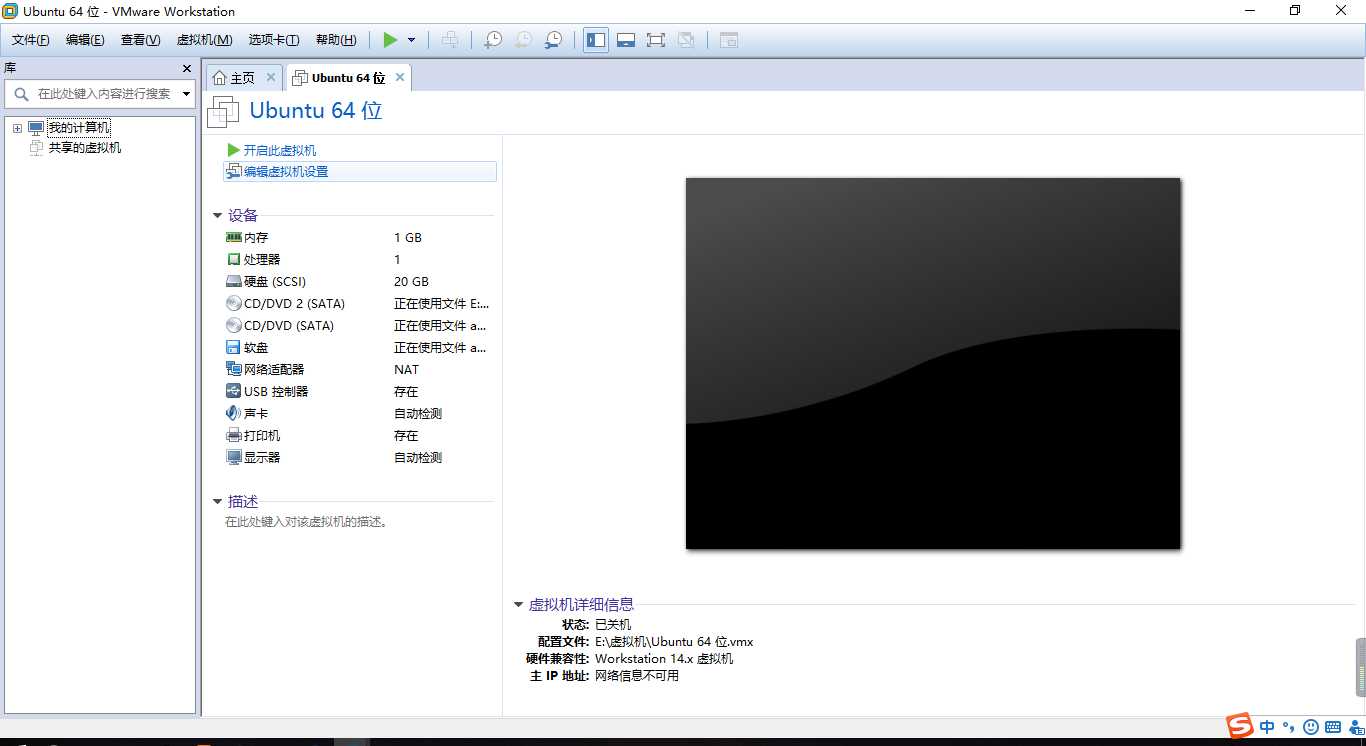Toggle the punctuation mode indicator in IME bar

(x=1289, y=727)
